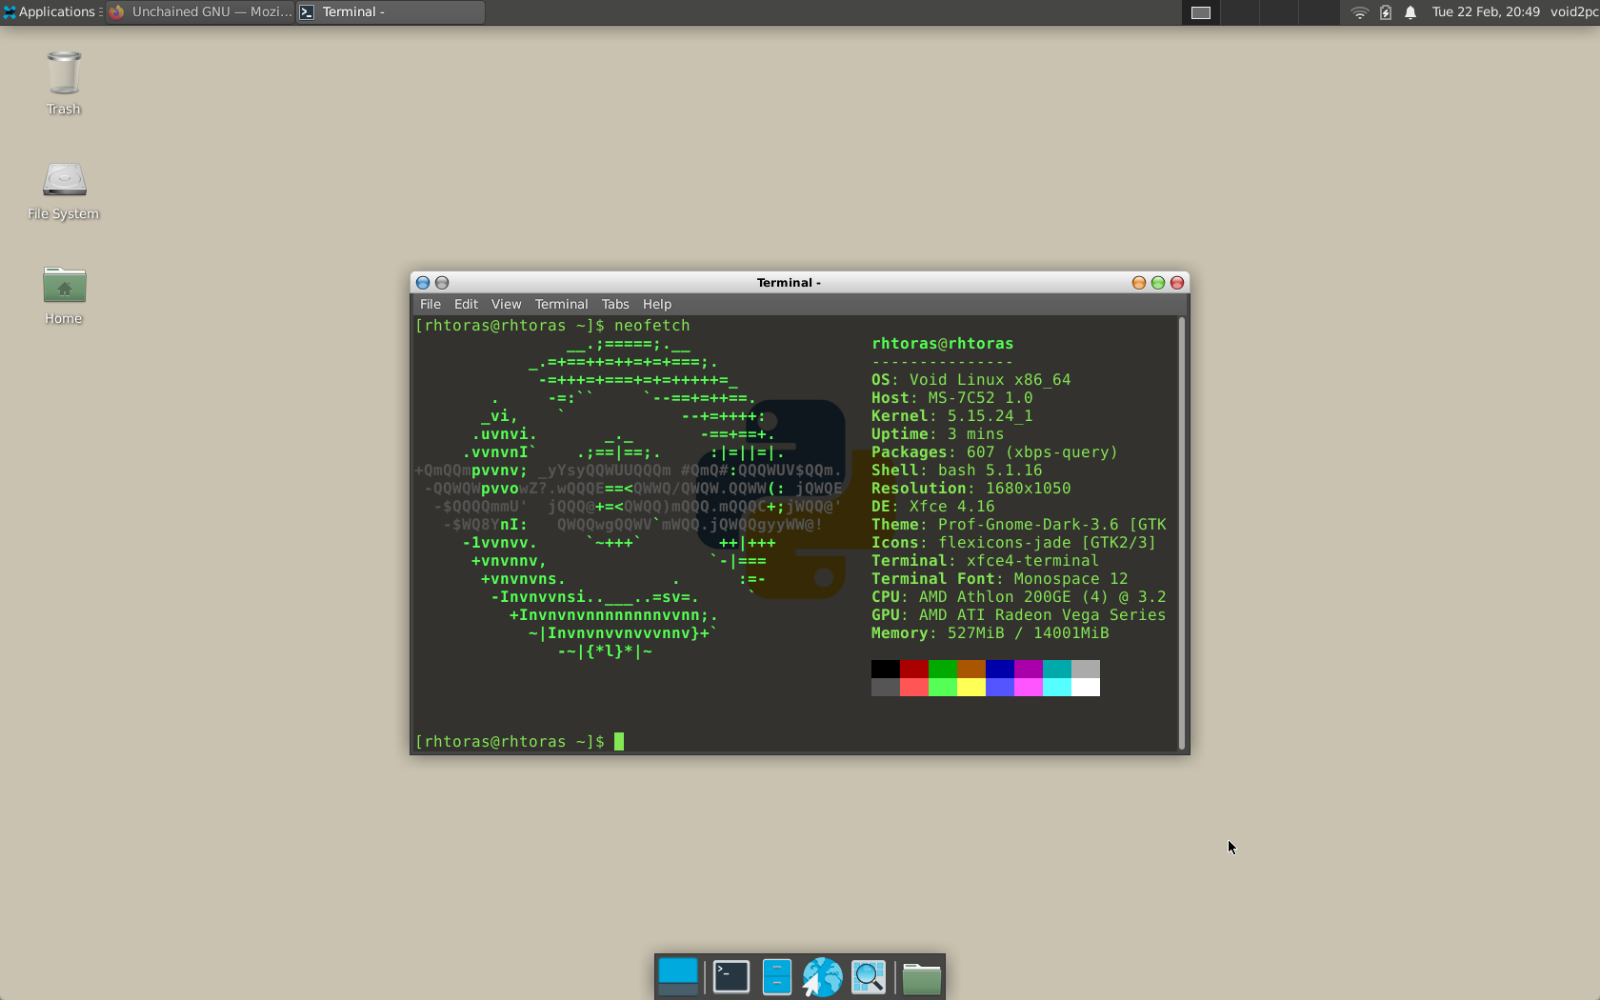The image size is (1600, 1000).
Task: Open the Wi-Fi network indicator
Action: pyautogui.click(x=1359, y=12)
